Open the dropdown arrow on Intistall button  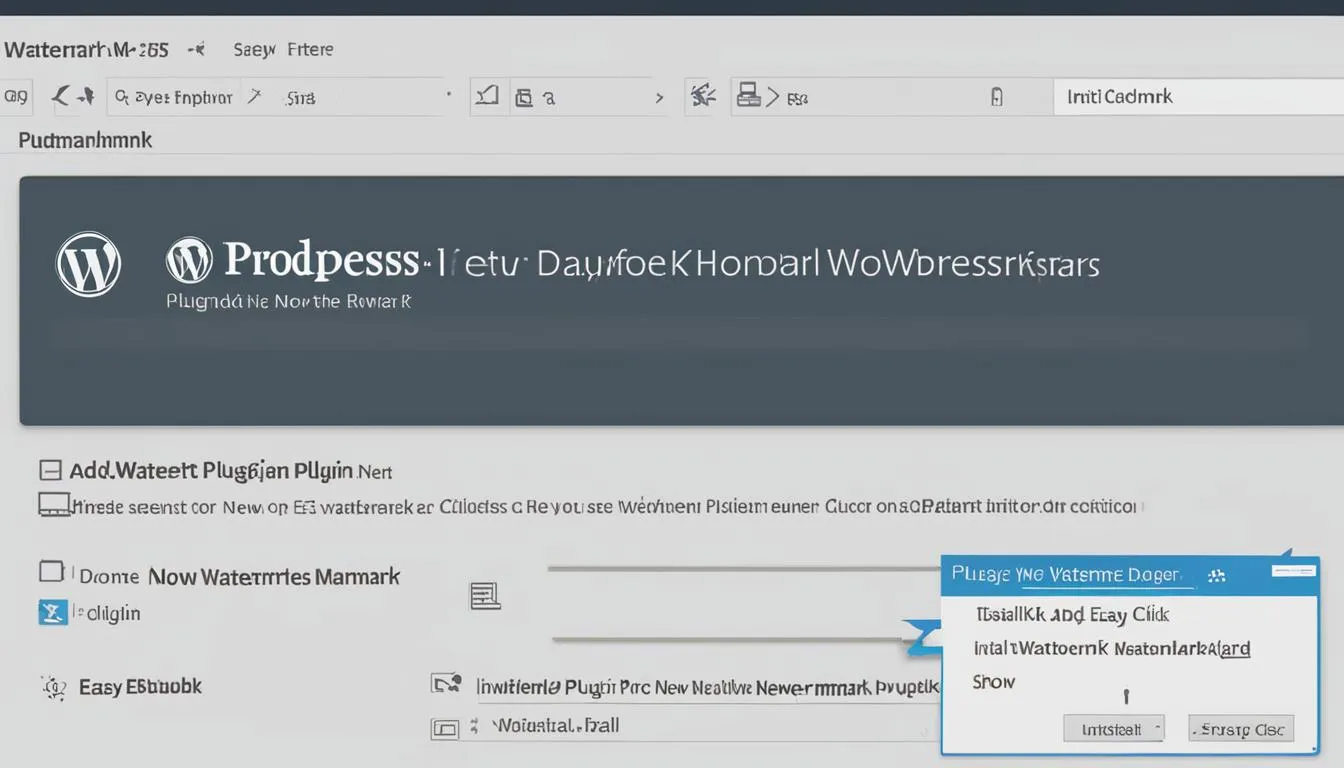[x=1157, y=728]
